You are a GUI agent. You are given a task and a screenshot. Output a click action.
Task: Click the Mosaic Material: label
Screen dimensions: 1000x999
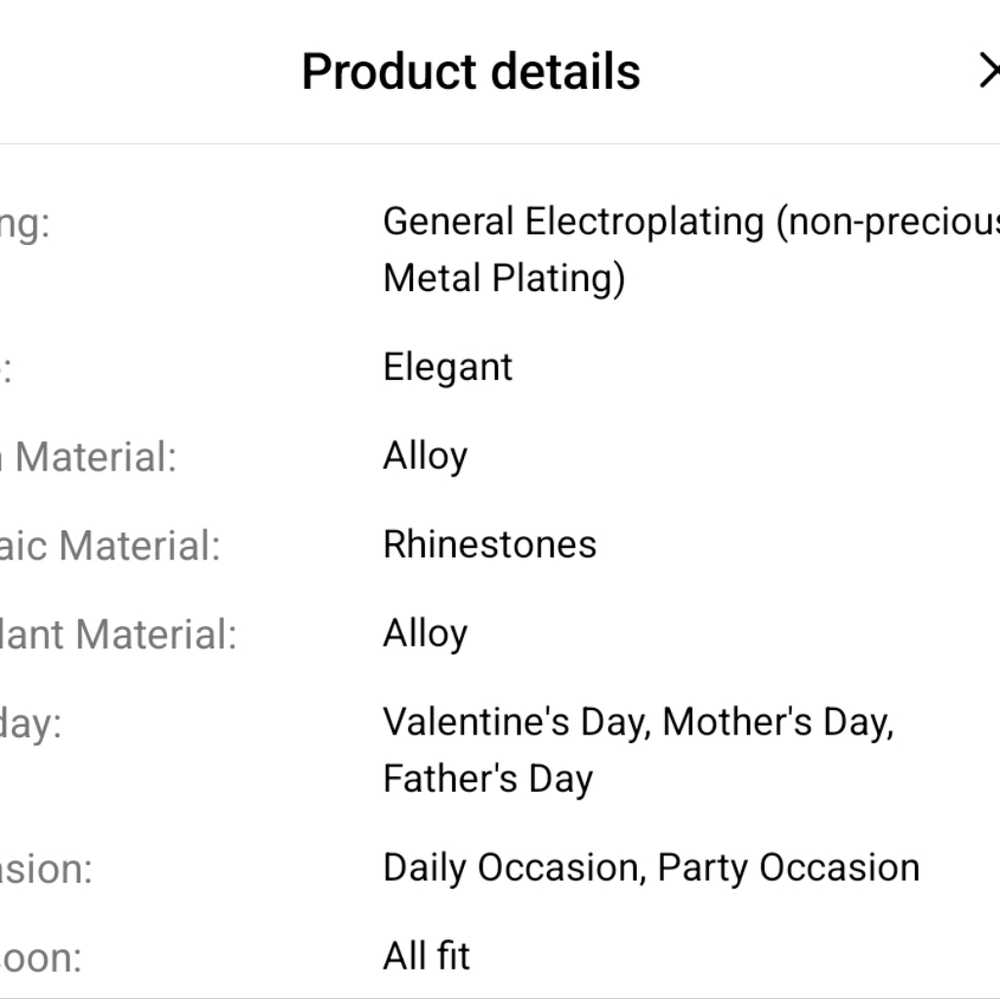(110, 546)
